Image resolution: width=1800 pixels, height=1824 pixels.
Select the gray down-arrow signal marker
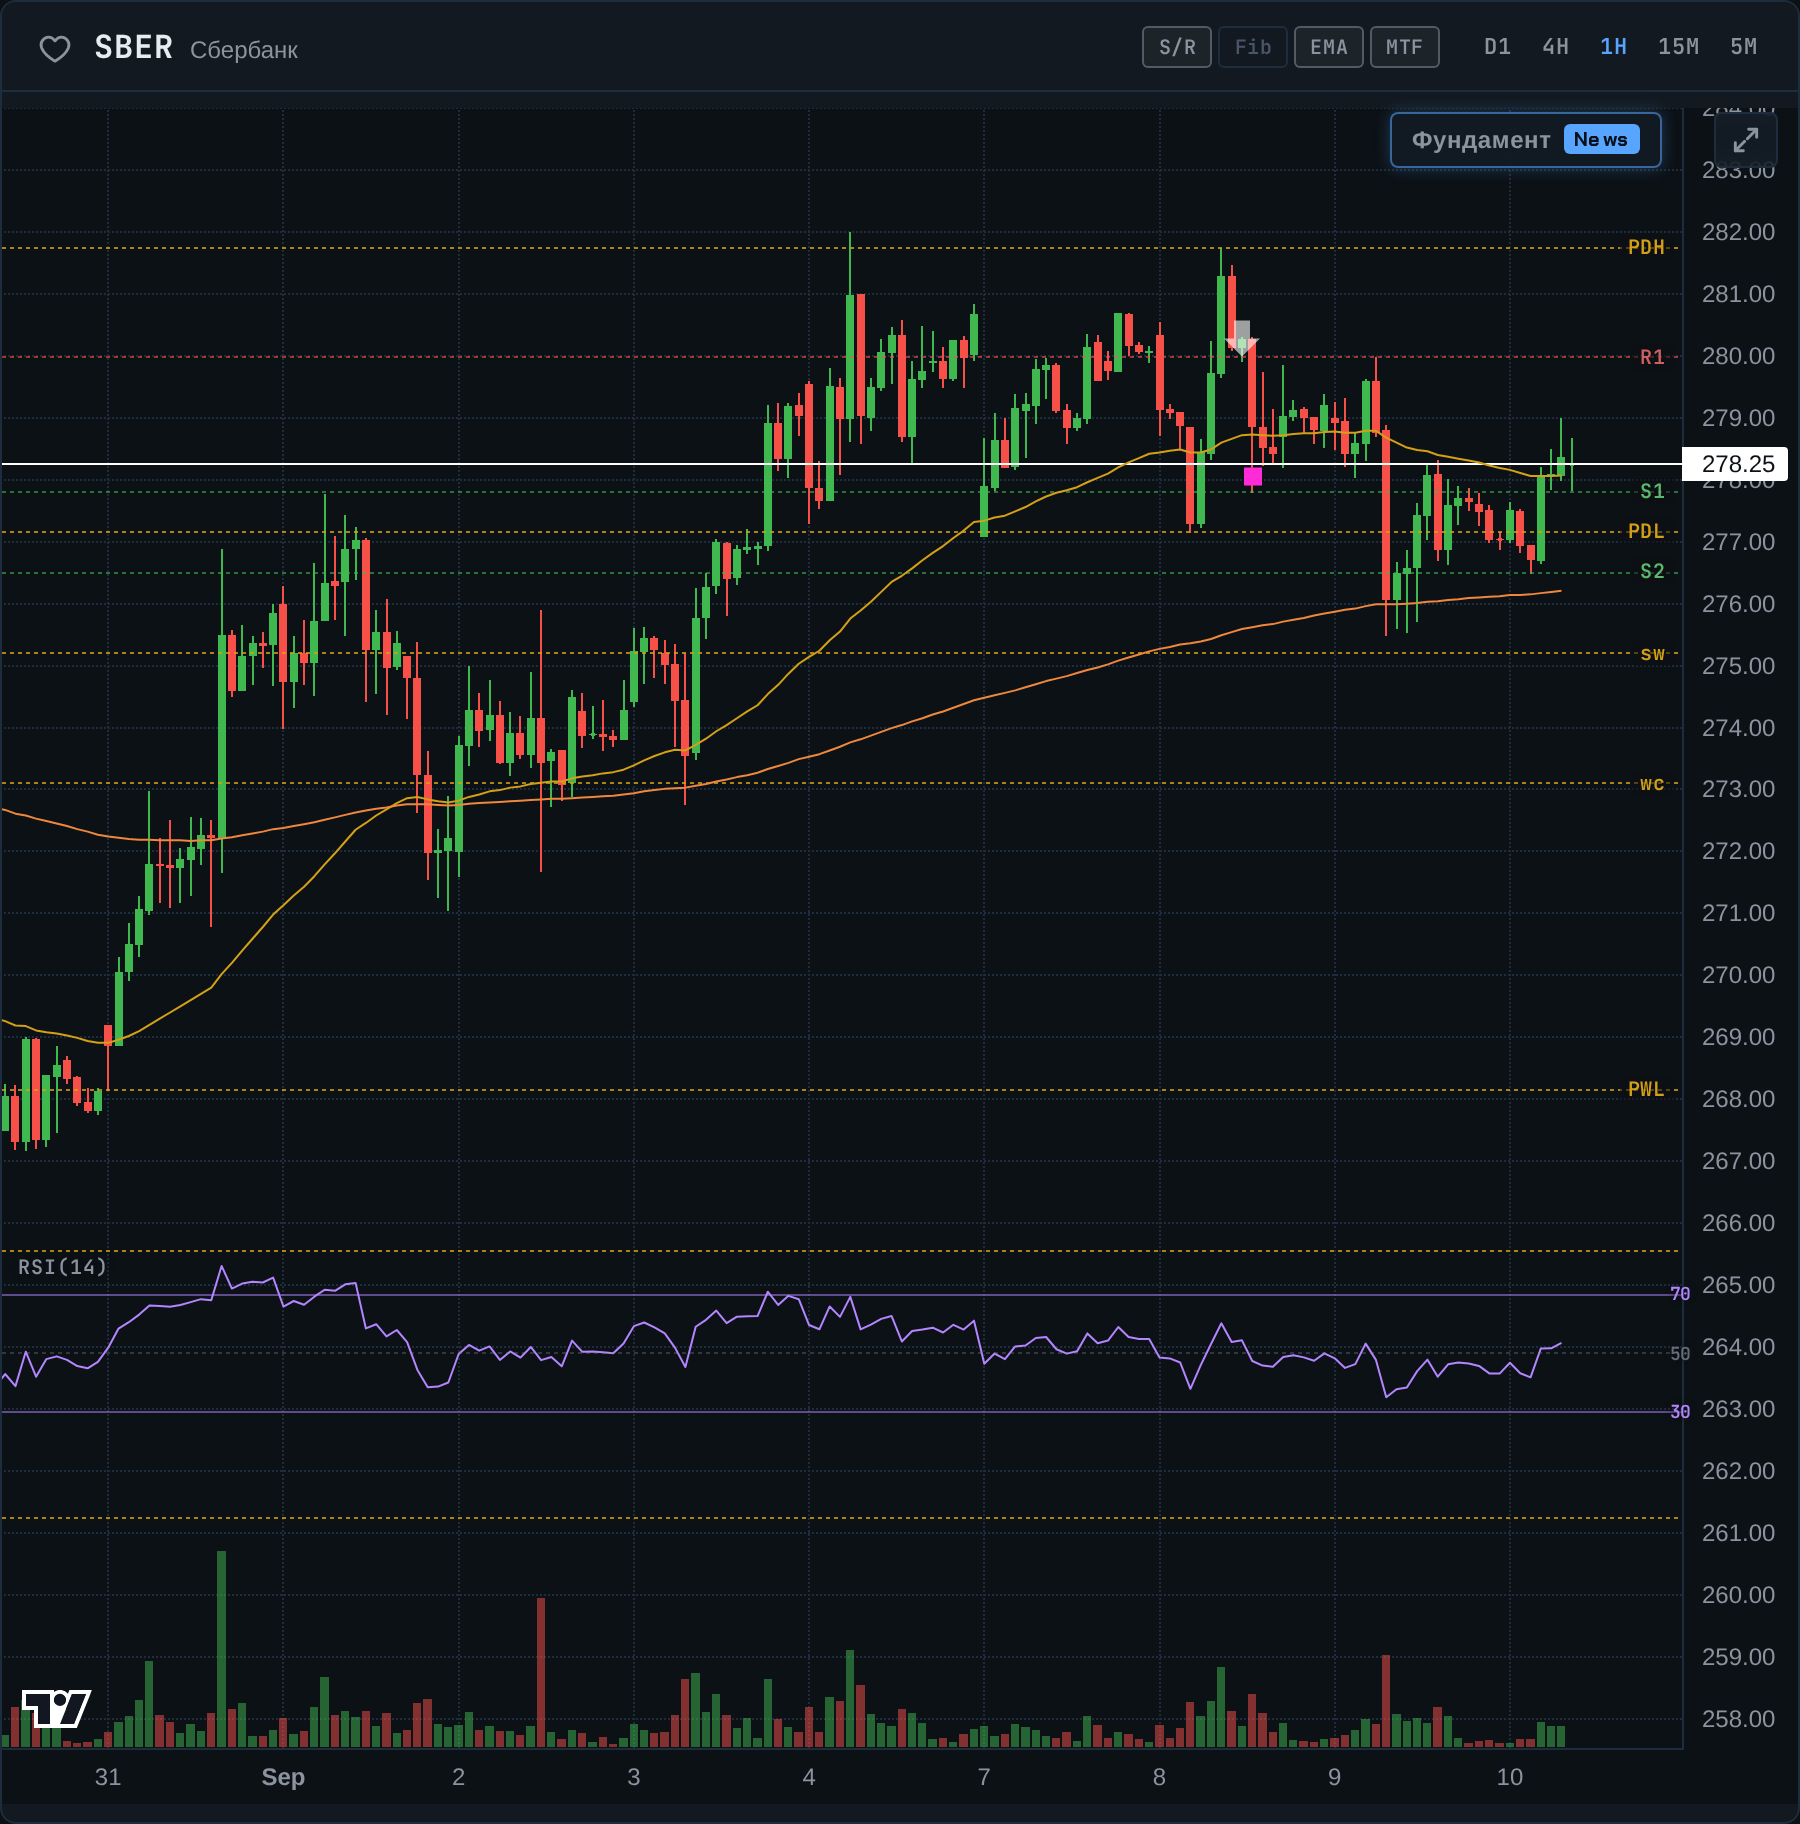pos(1241,338)
